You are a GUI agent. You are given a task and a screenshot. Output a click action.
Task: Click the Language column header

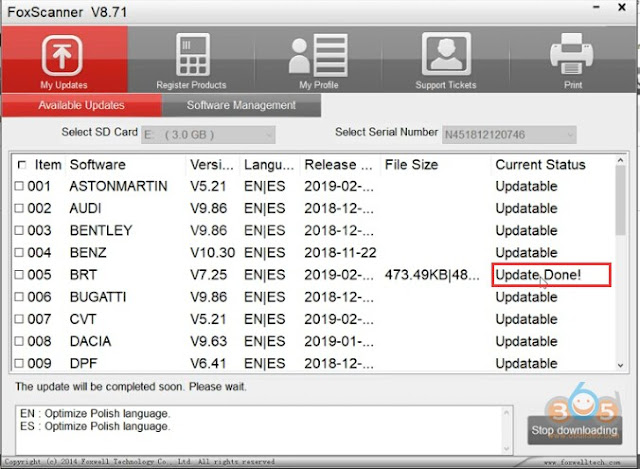[269, 165]
